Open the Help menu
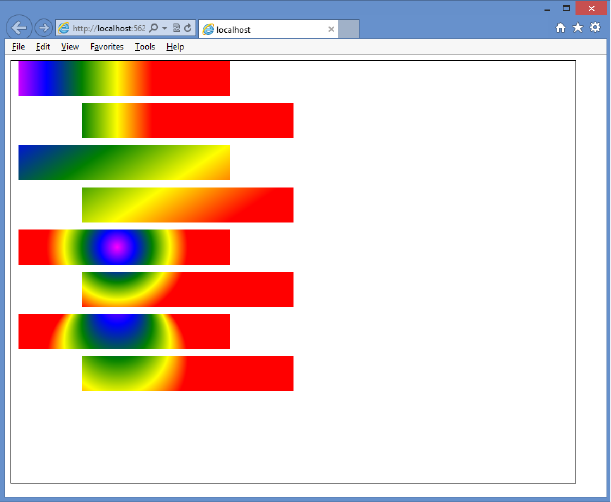Viewport: 611px width, 502px height. tap(175, 47)
